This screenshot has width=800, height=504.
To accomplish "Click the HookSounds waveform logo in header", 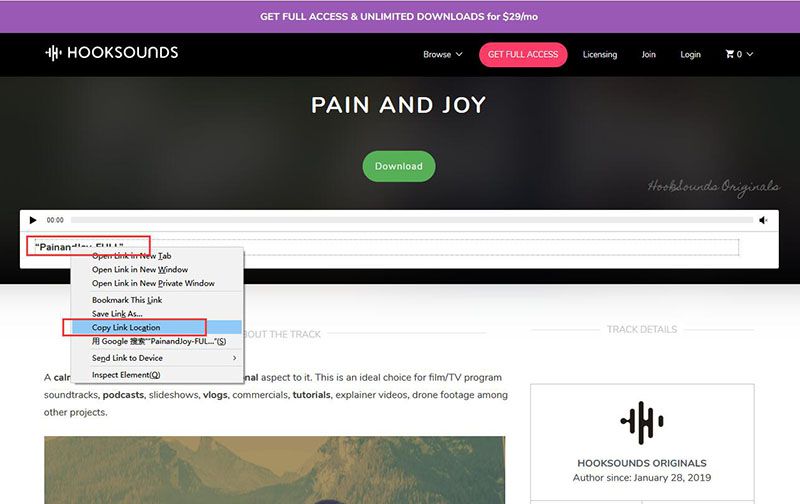I will (x=53, y=53).
